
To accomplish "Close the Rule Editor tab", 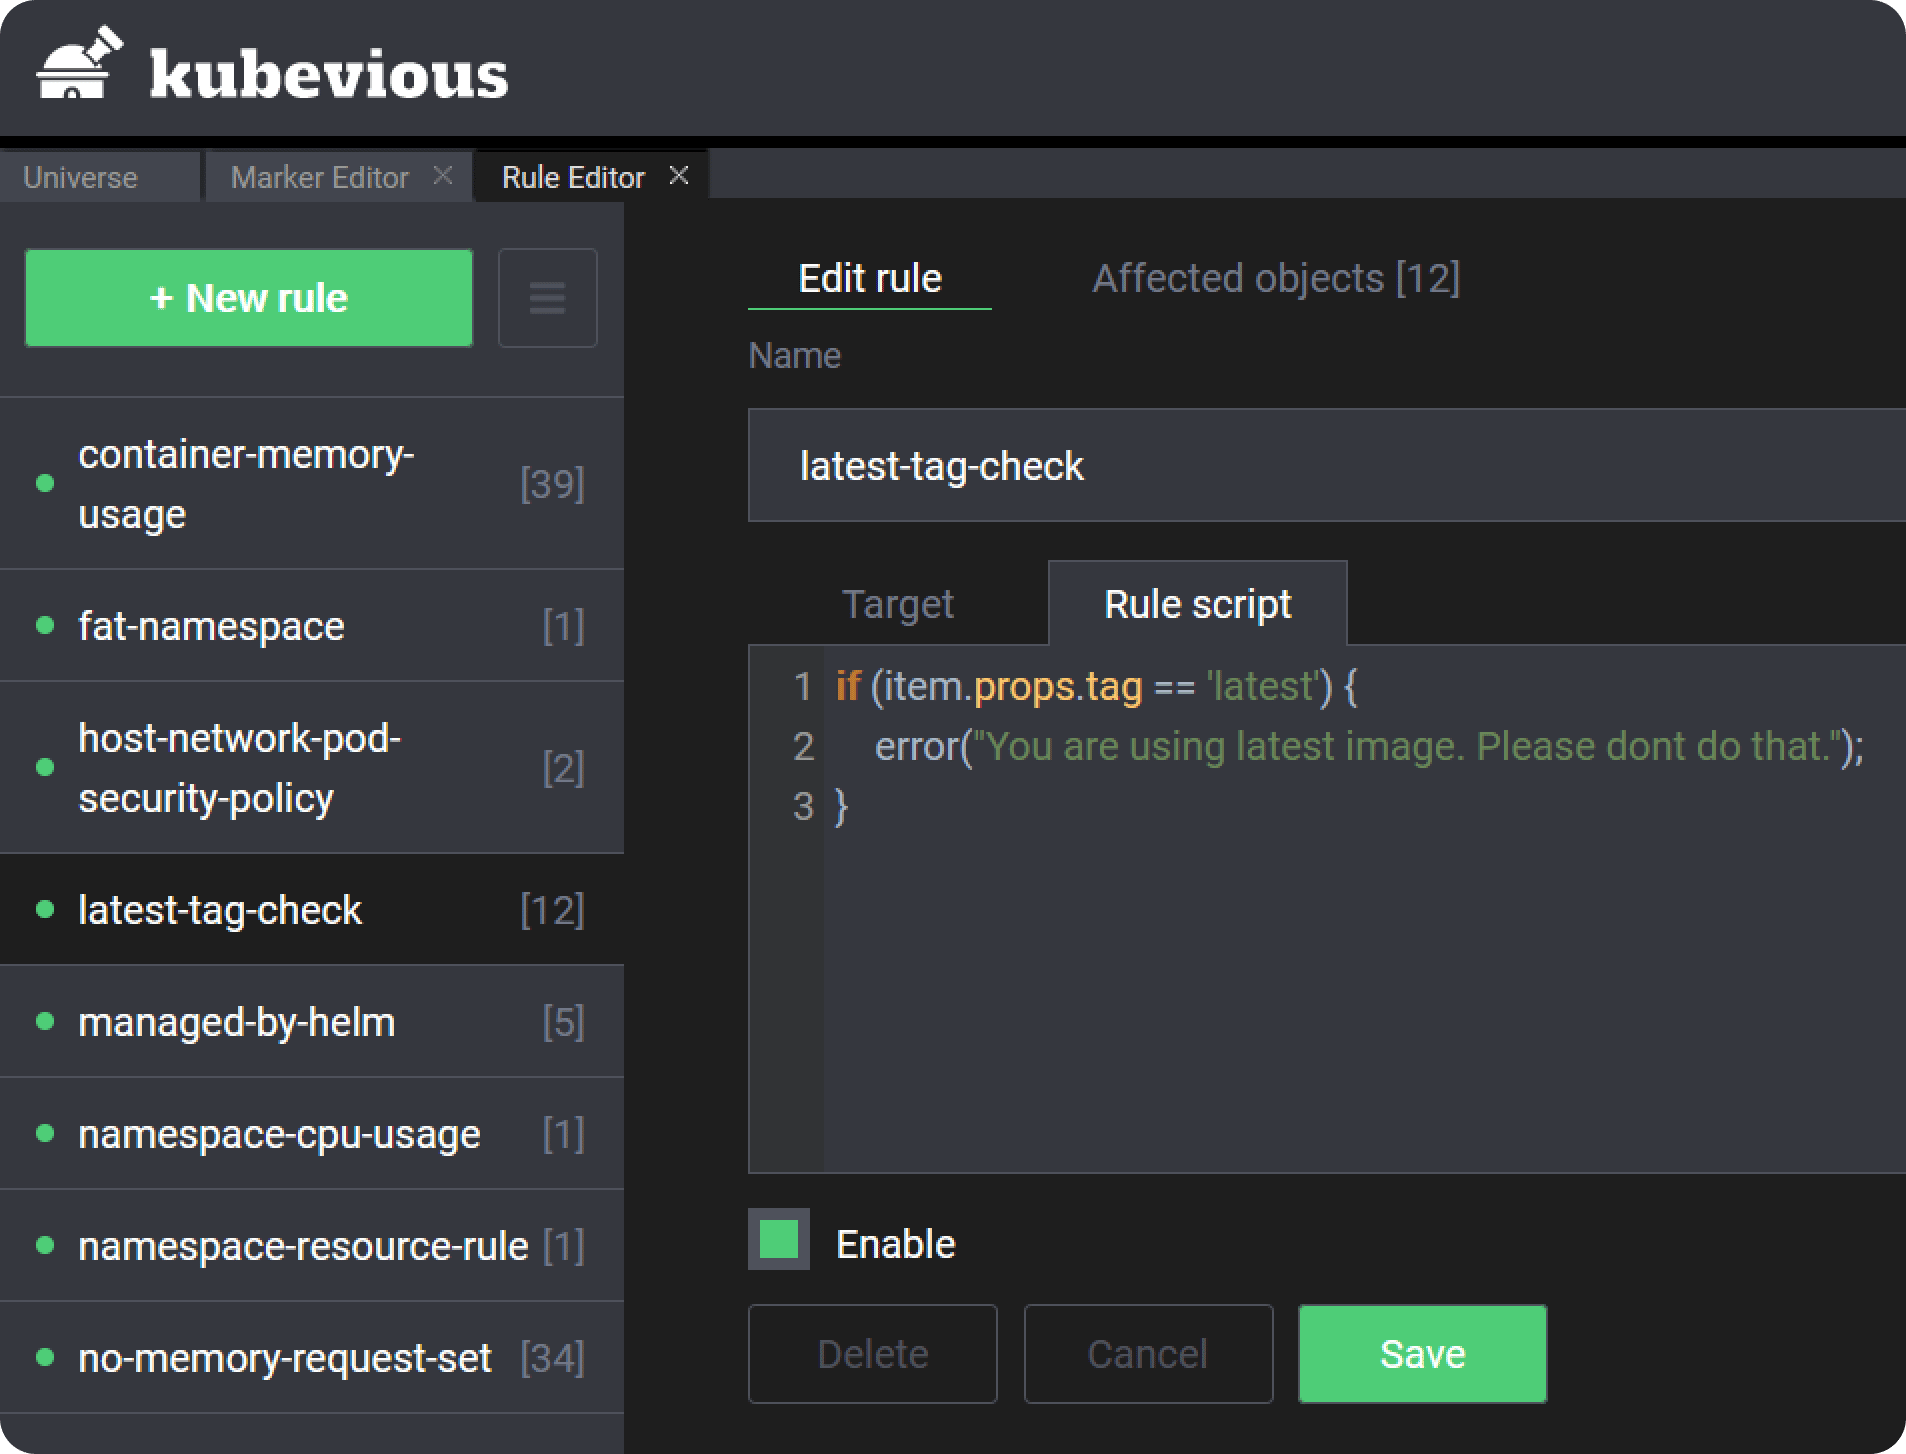I will click(679, 176).
